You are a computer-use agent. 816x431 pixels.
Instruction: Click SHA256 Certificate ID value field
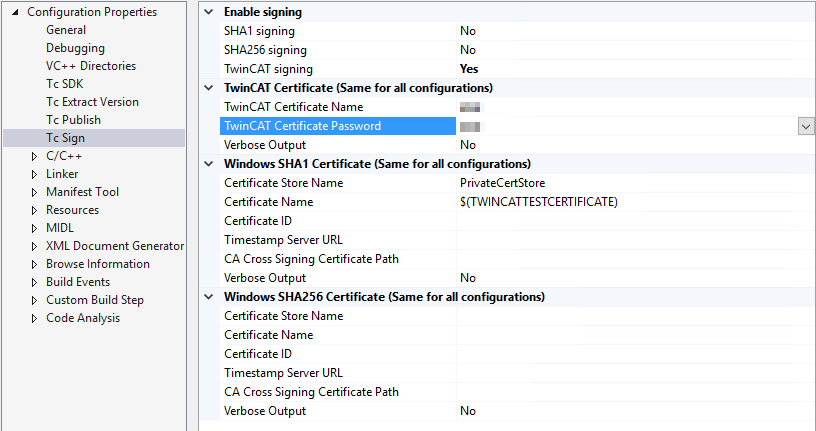(x=635, y=354)
